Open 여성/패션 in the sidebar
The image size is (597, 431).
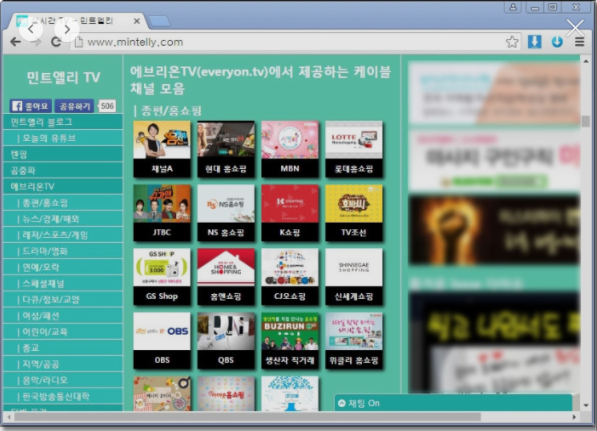(63, 316)
